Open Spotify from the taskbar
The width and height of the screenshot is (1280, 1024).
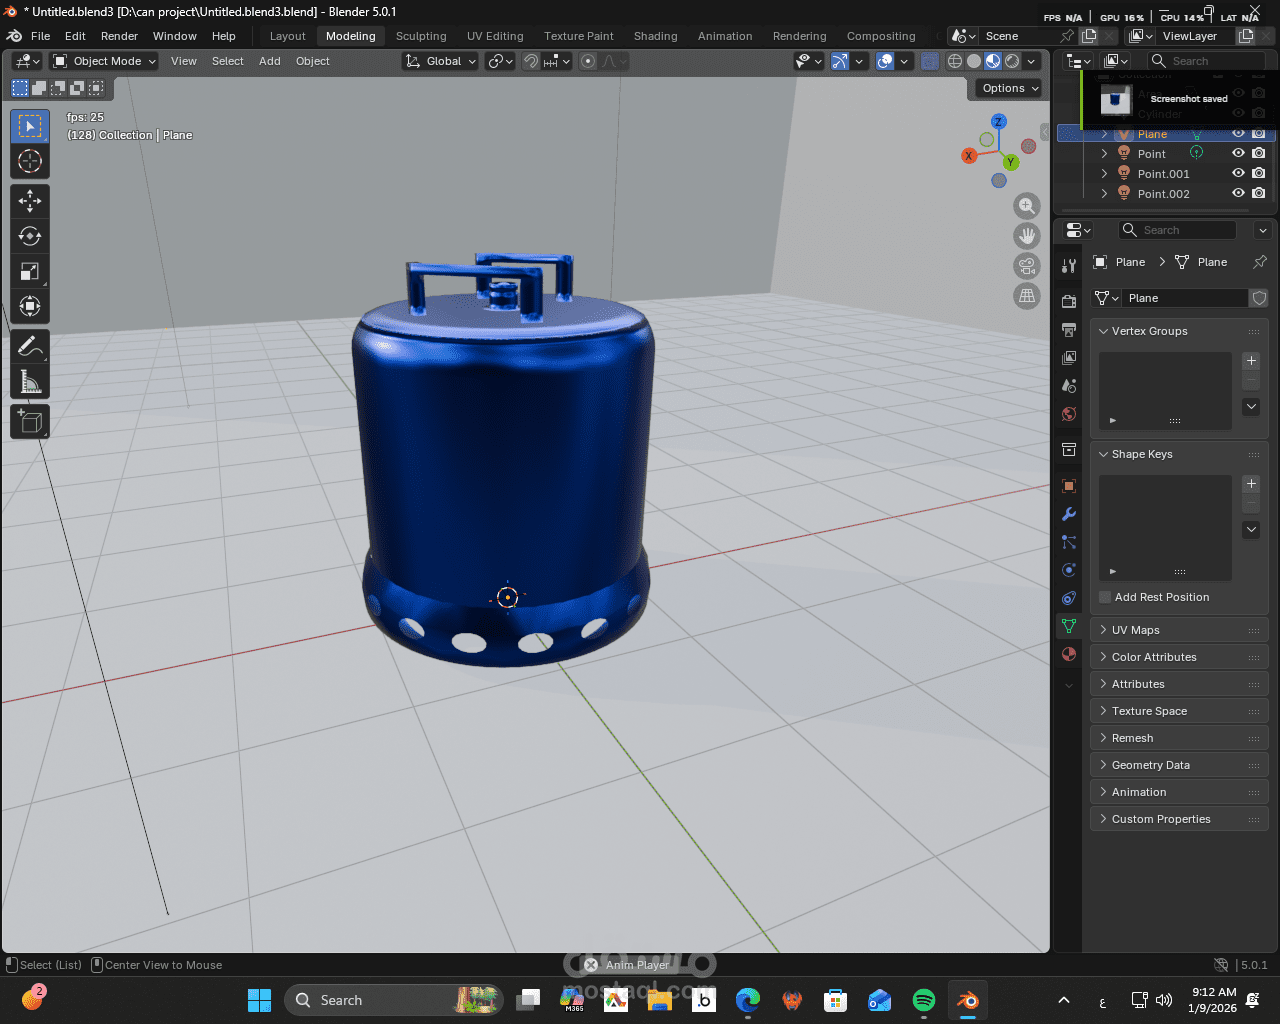(x=924, y=1000)
